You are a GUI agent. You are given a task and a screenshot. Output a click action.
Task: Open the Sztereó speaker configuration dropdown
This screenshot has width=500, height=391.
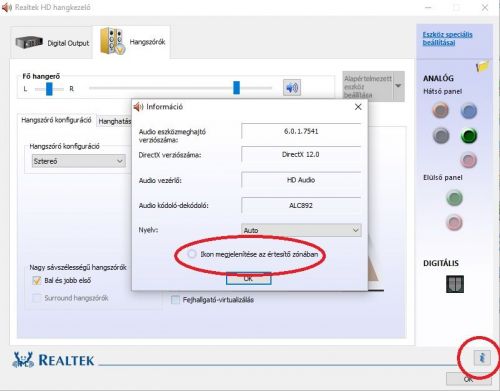[x=79, y=161]
